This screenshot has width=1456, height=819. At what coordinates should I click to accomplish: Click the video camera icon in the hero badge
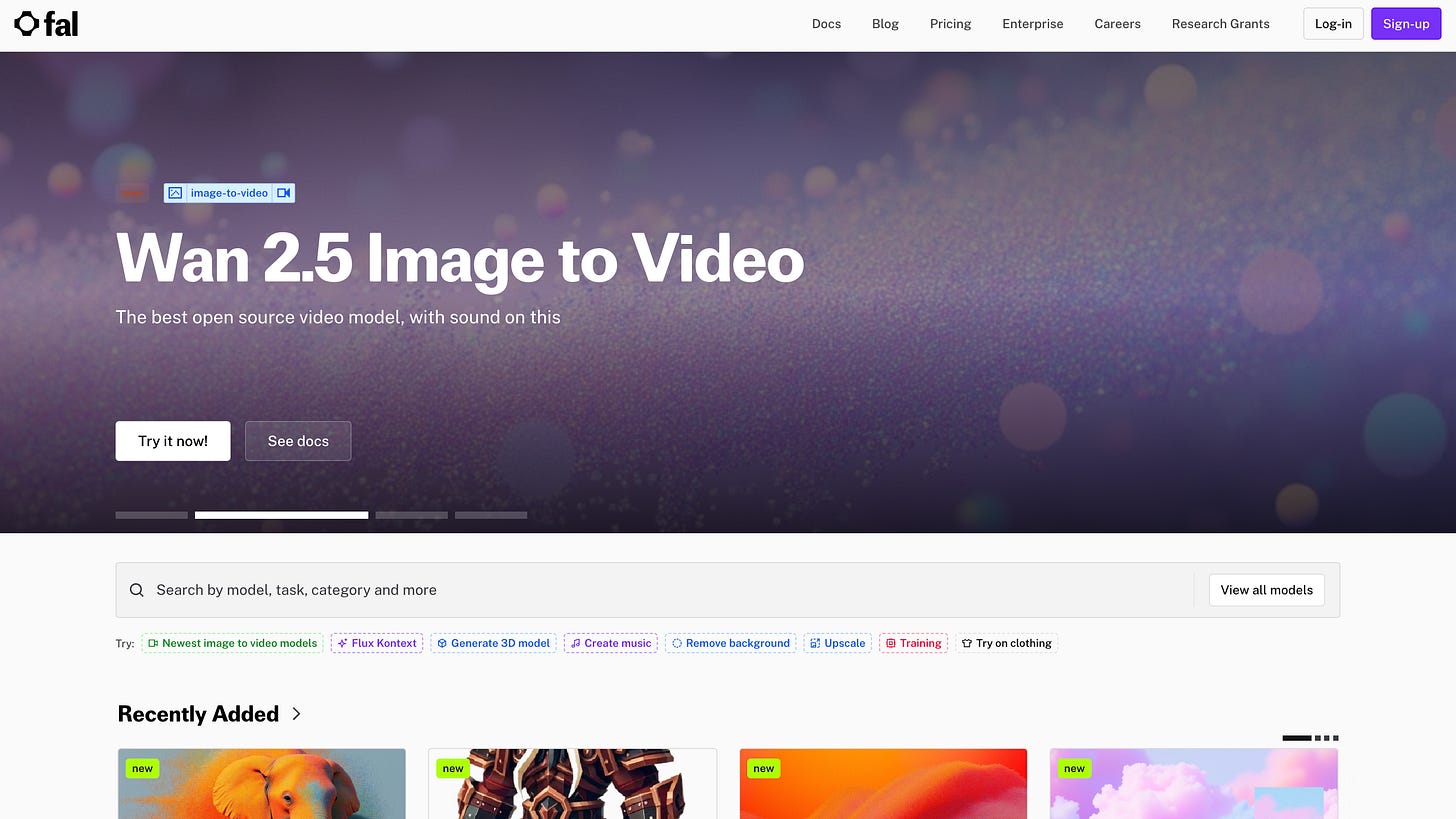point(284,193)
